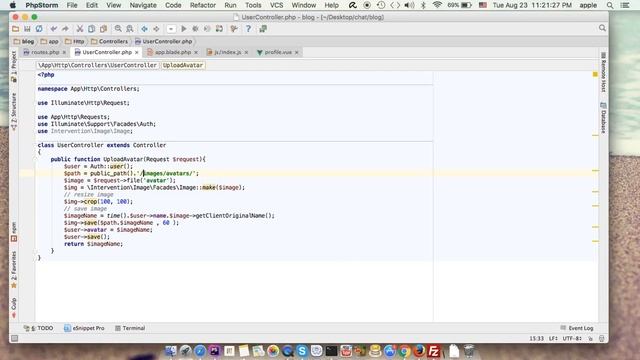
Task: Select the blog breadcrumb folder
Action: click(x=24, y=41)
